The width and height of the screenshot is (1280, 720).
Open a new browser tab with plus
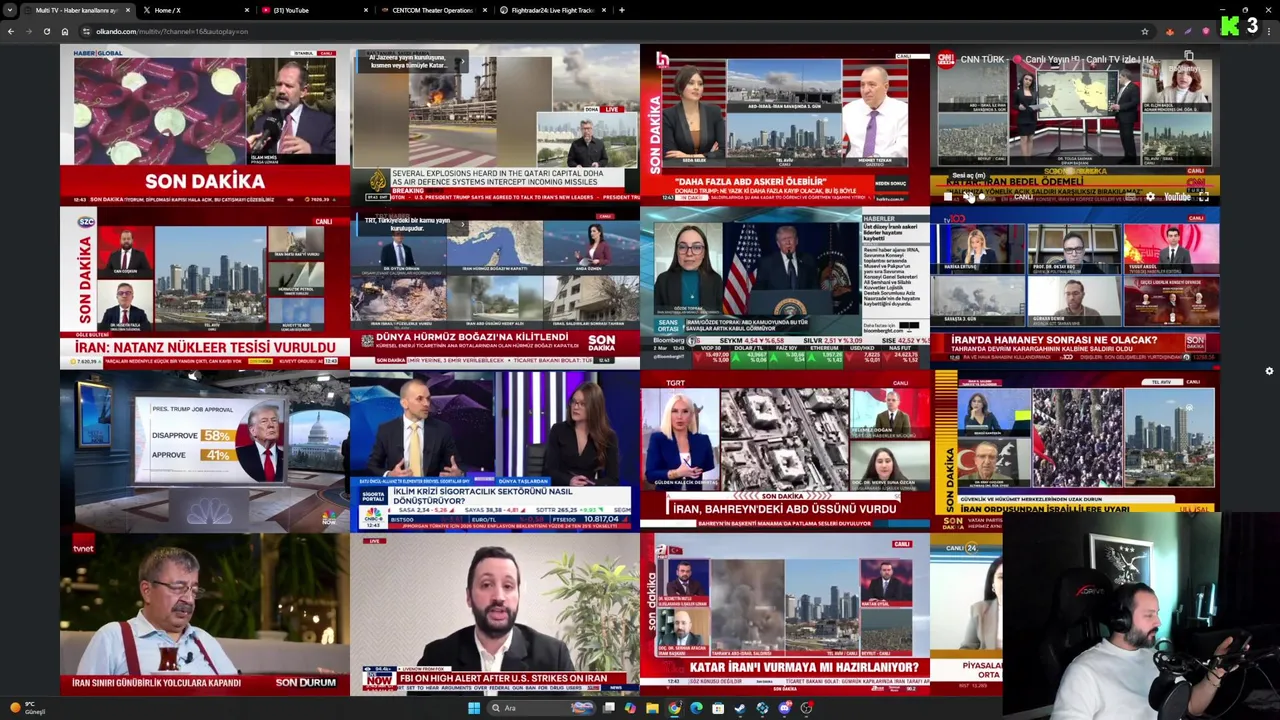click(x=621, y=10)
